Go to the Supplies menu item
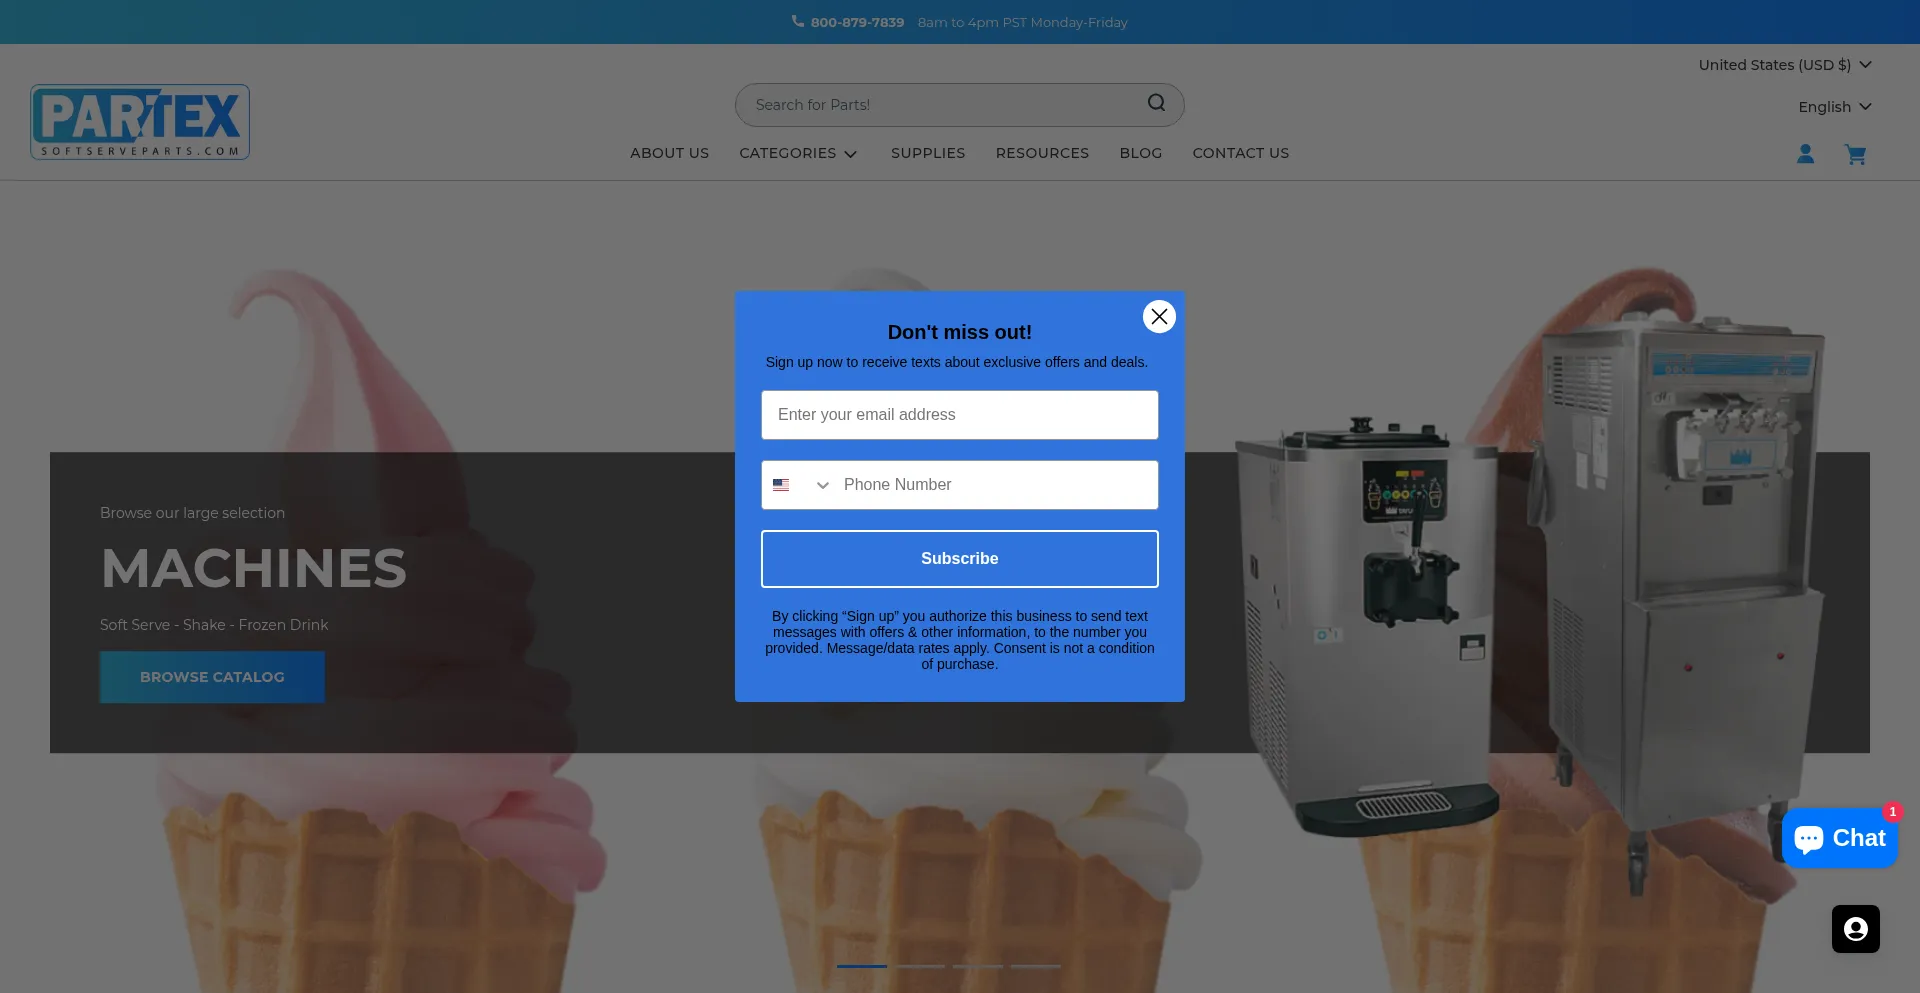 tap(927, 153)
